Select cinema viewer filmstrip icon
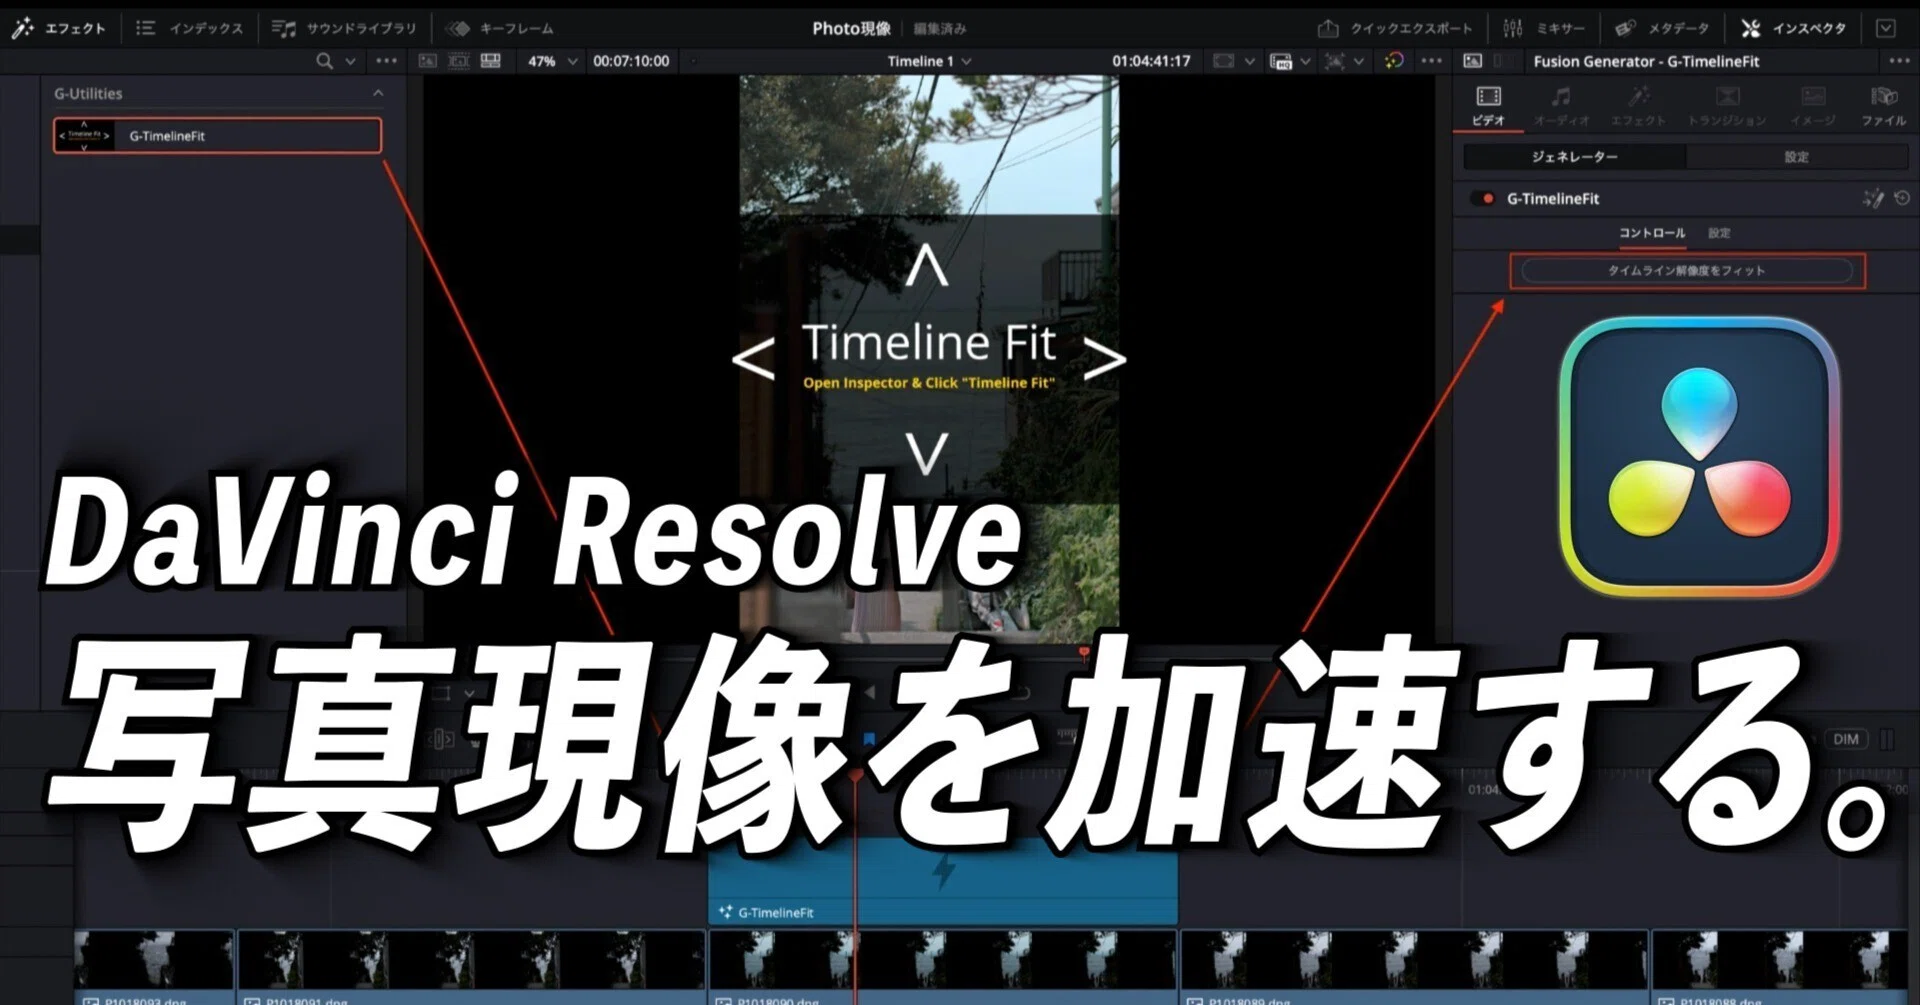1920x1005 pixels. click(491, 61)
